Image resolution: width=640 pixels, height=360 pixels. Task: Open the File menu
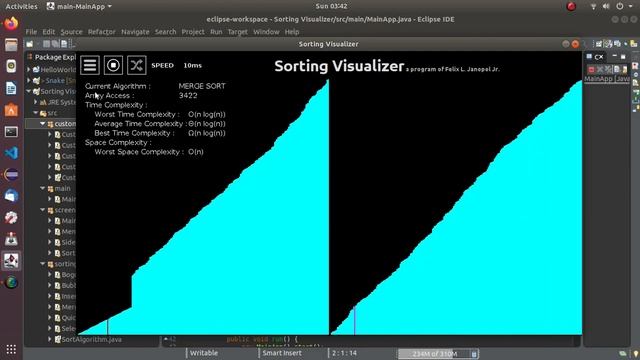pos(31,32)
